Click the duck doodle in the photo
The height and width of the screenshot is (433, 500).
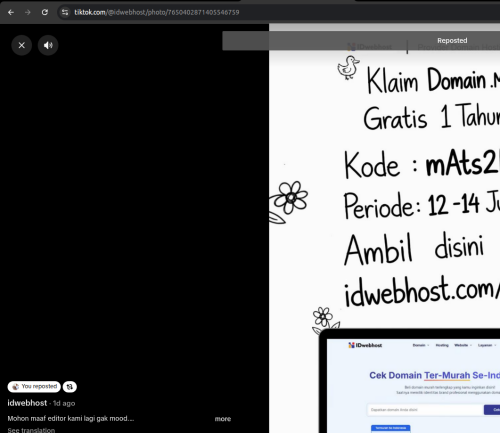pyautogui.click(x=348, y=68)
